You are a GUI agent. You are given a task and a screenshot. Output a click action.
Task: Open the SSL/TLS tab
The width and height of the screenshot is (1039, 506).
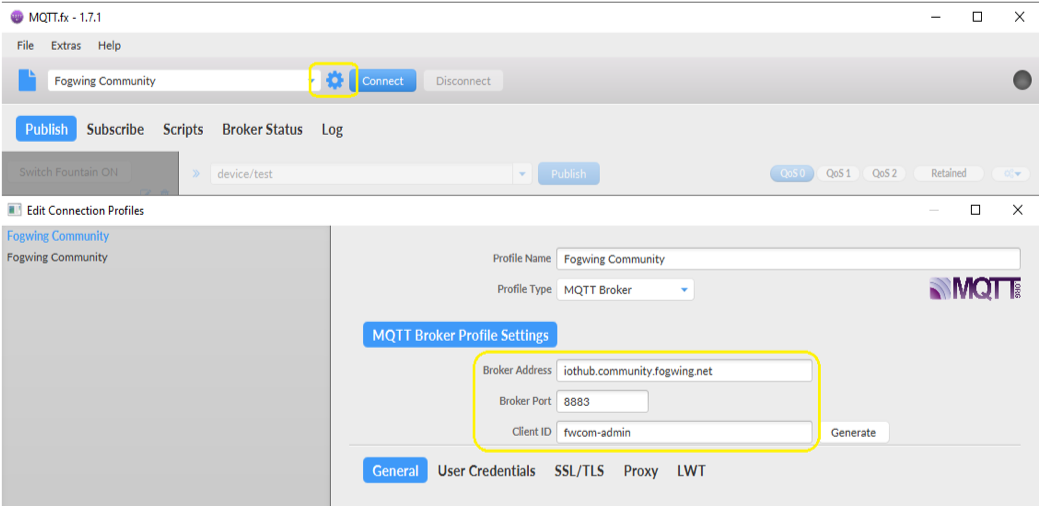[x=579, y=471]
